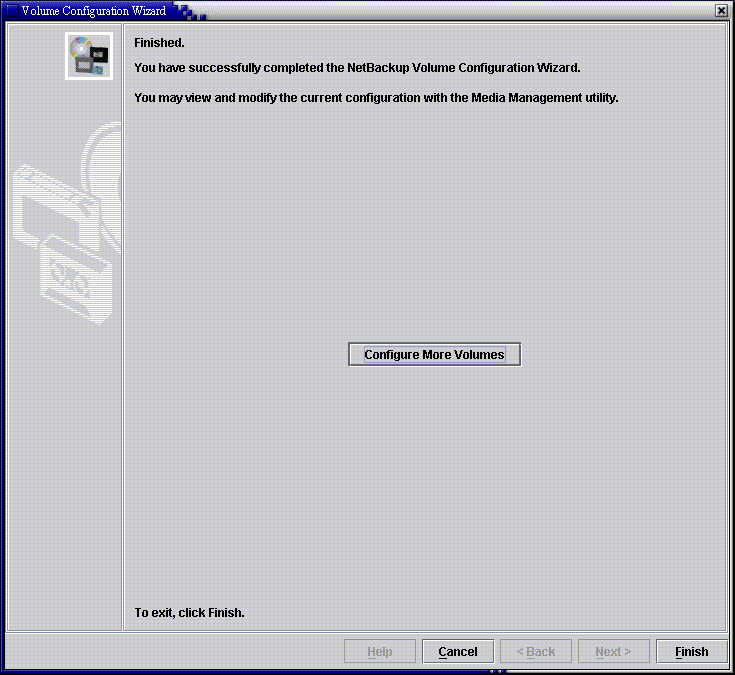This screenshot has height=675, width=735.
Task: Click the greyed-out Back button
Action: tap(536, 652)
